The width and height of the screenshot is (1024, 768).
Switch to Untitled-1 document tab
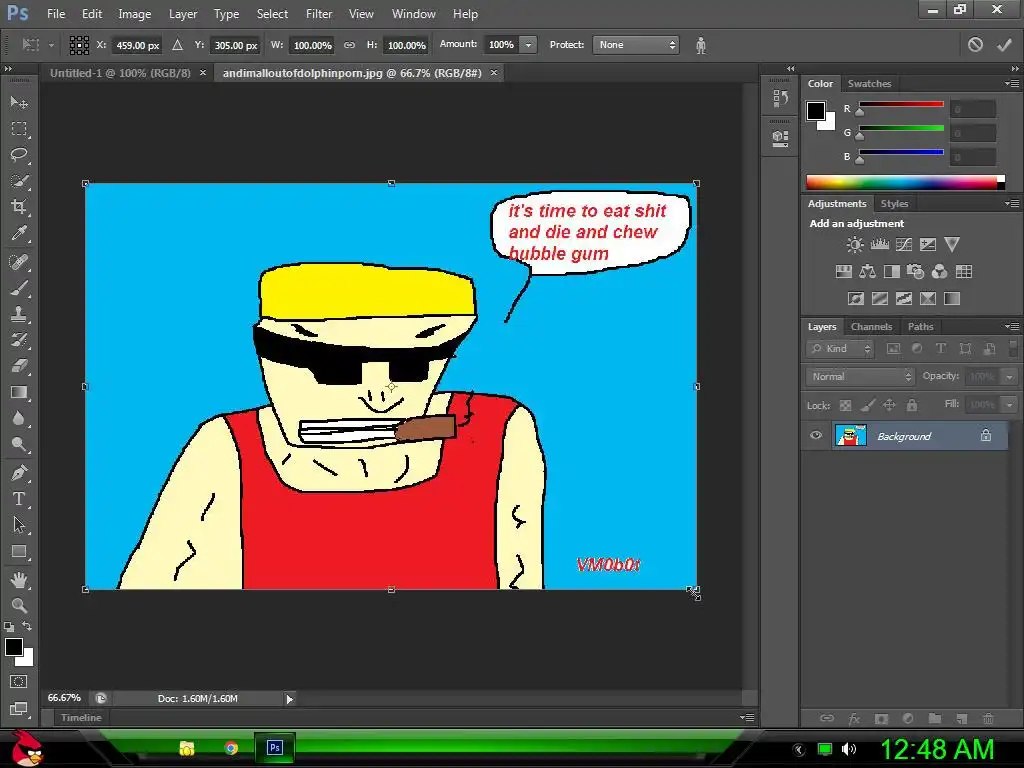point(120,73)
